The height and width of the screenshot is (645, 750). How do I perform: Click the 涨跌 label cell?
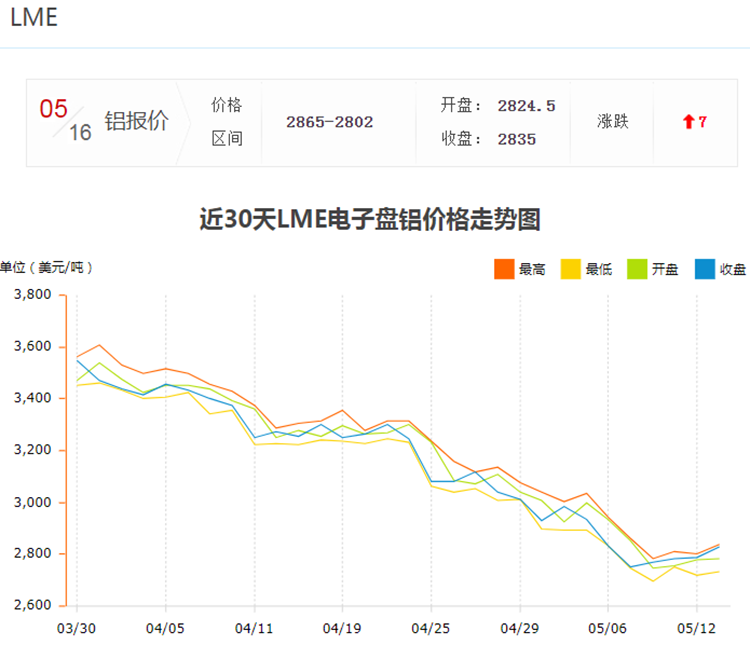pos(612,122)
